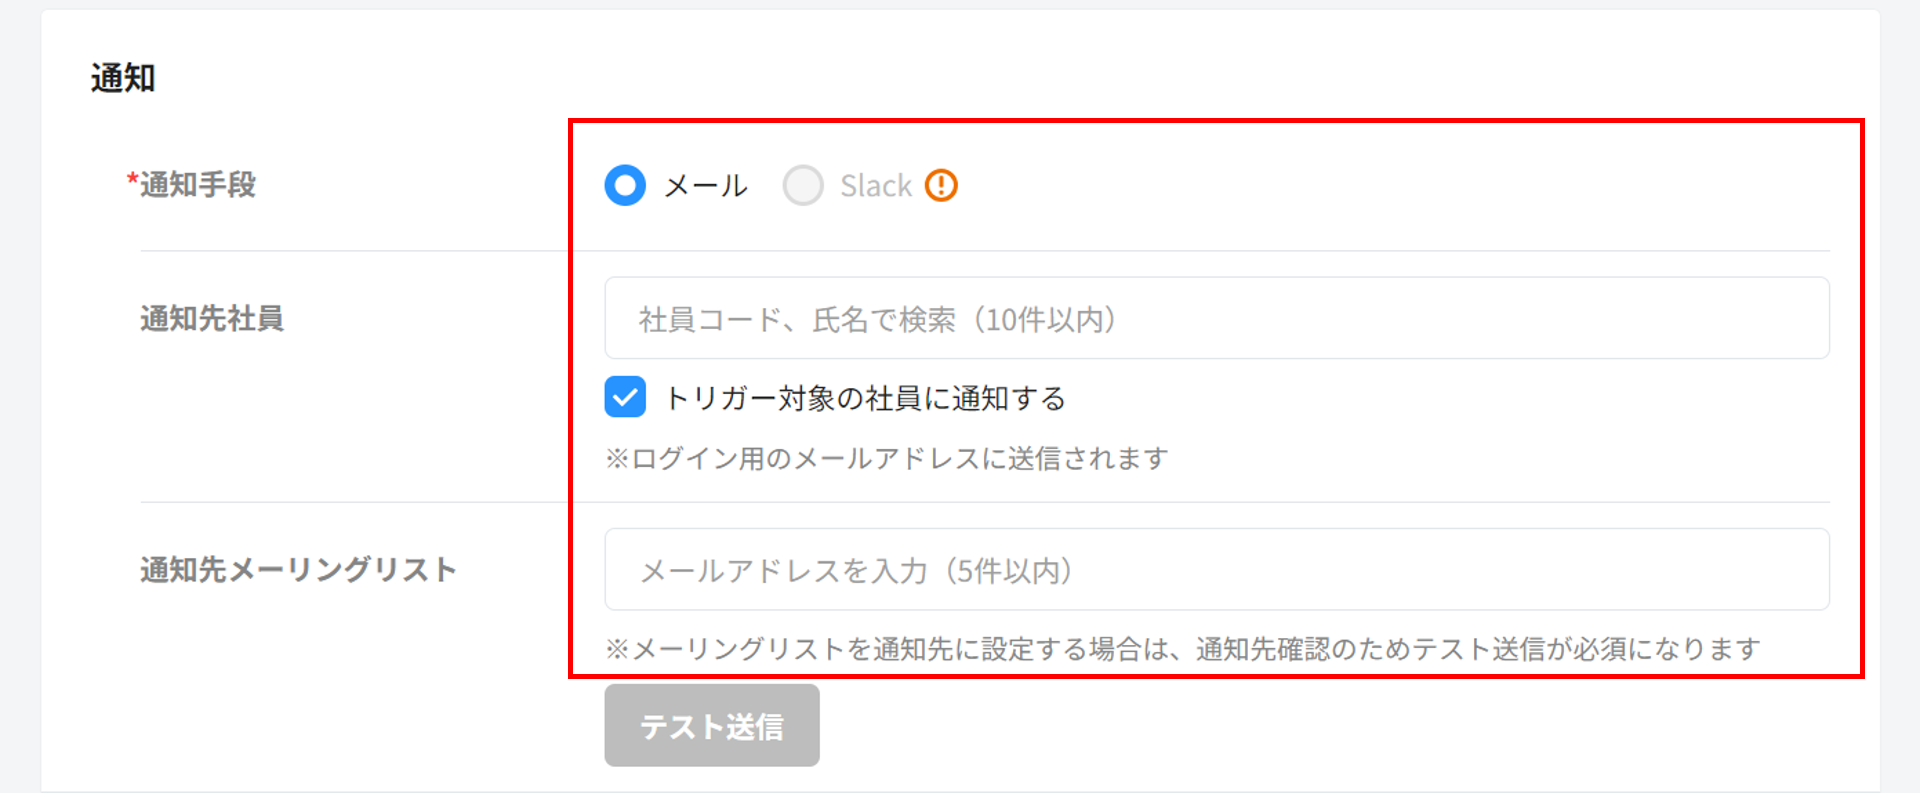Select the Slack radio button
Viewport: 1920px width, 793px height.
point(803,185)
